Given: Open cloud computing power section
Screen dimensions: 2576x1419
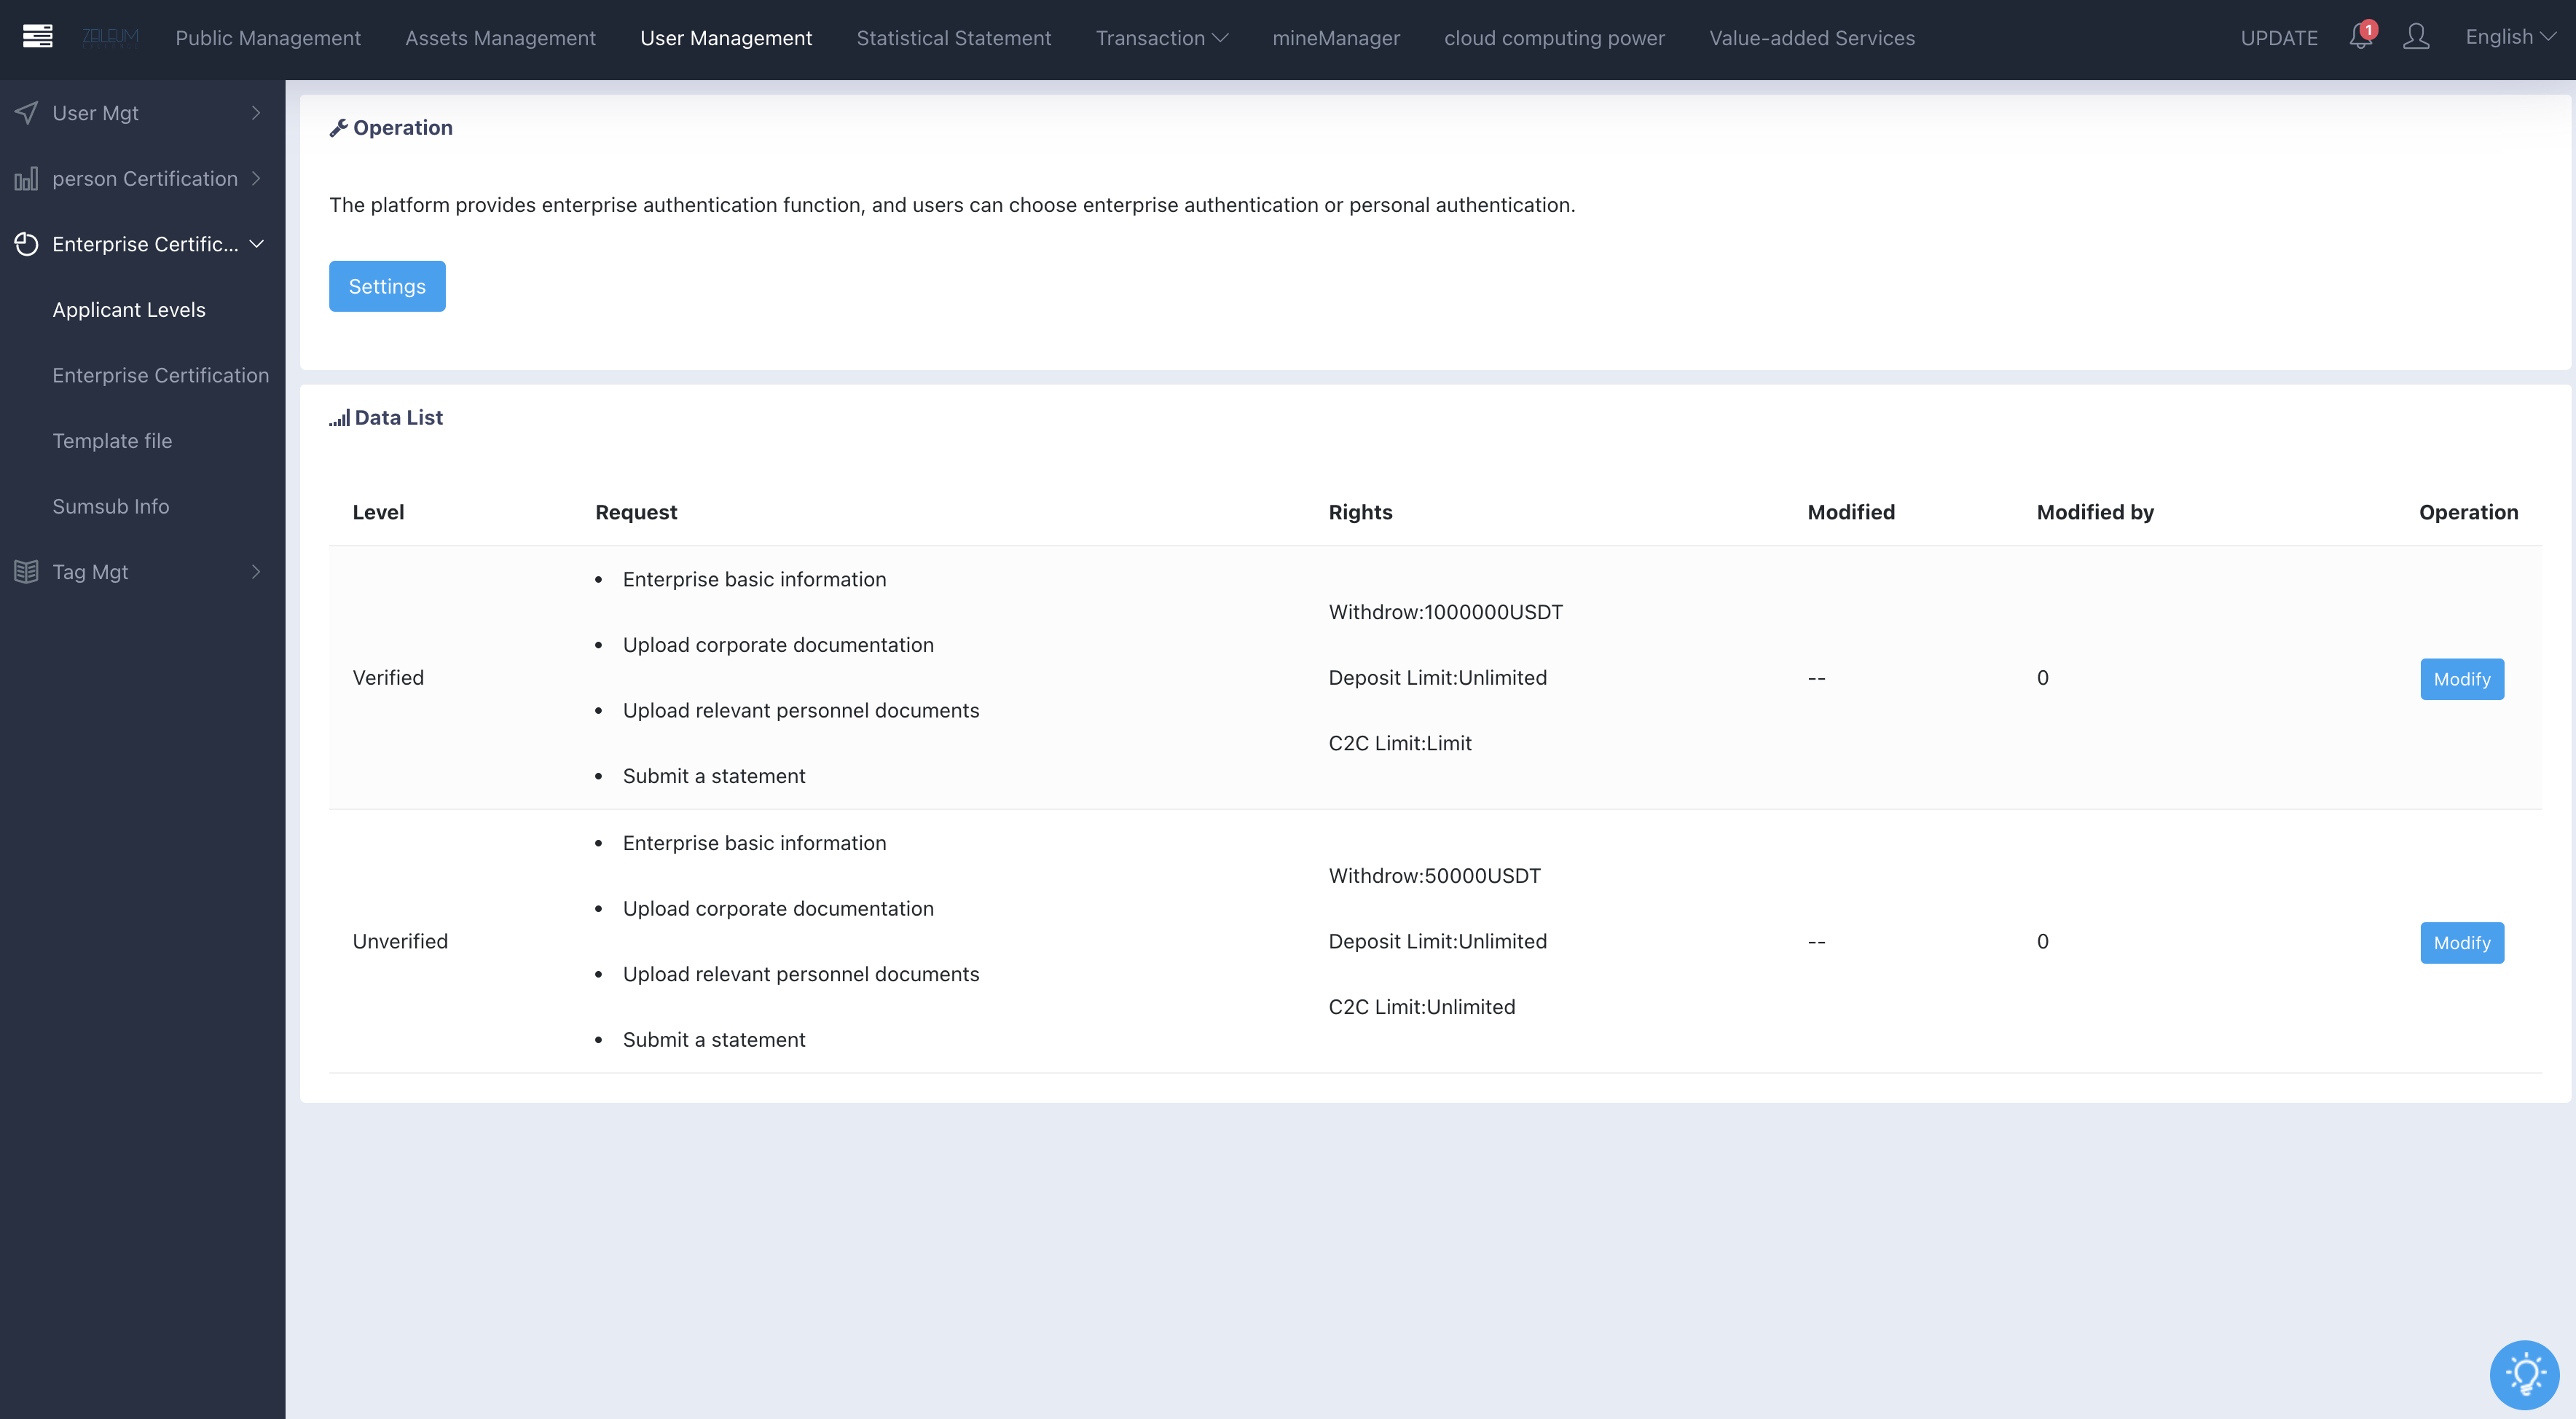Looking at the screenshot, I should click(1554, 38).
